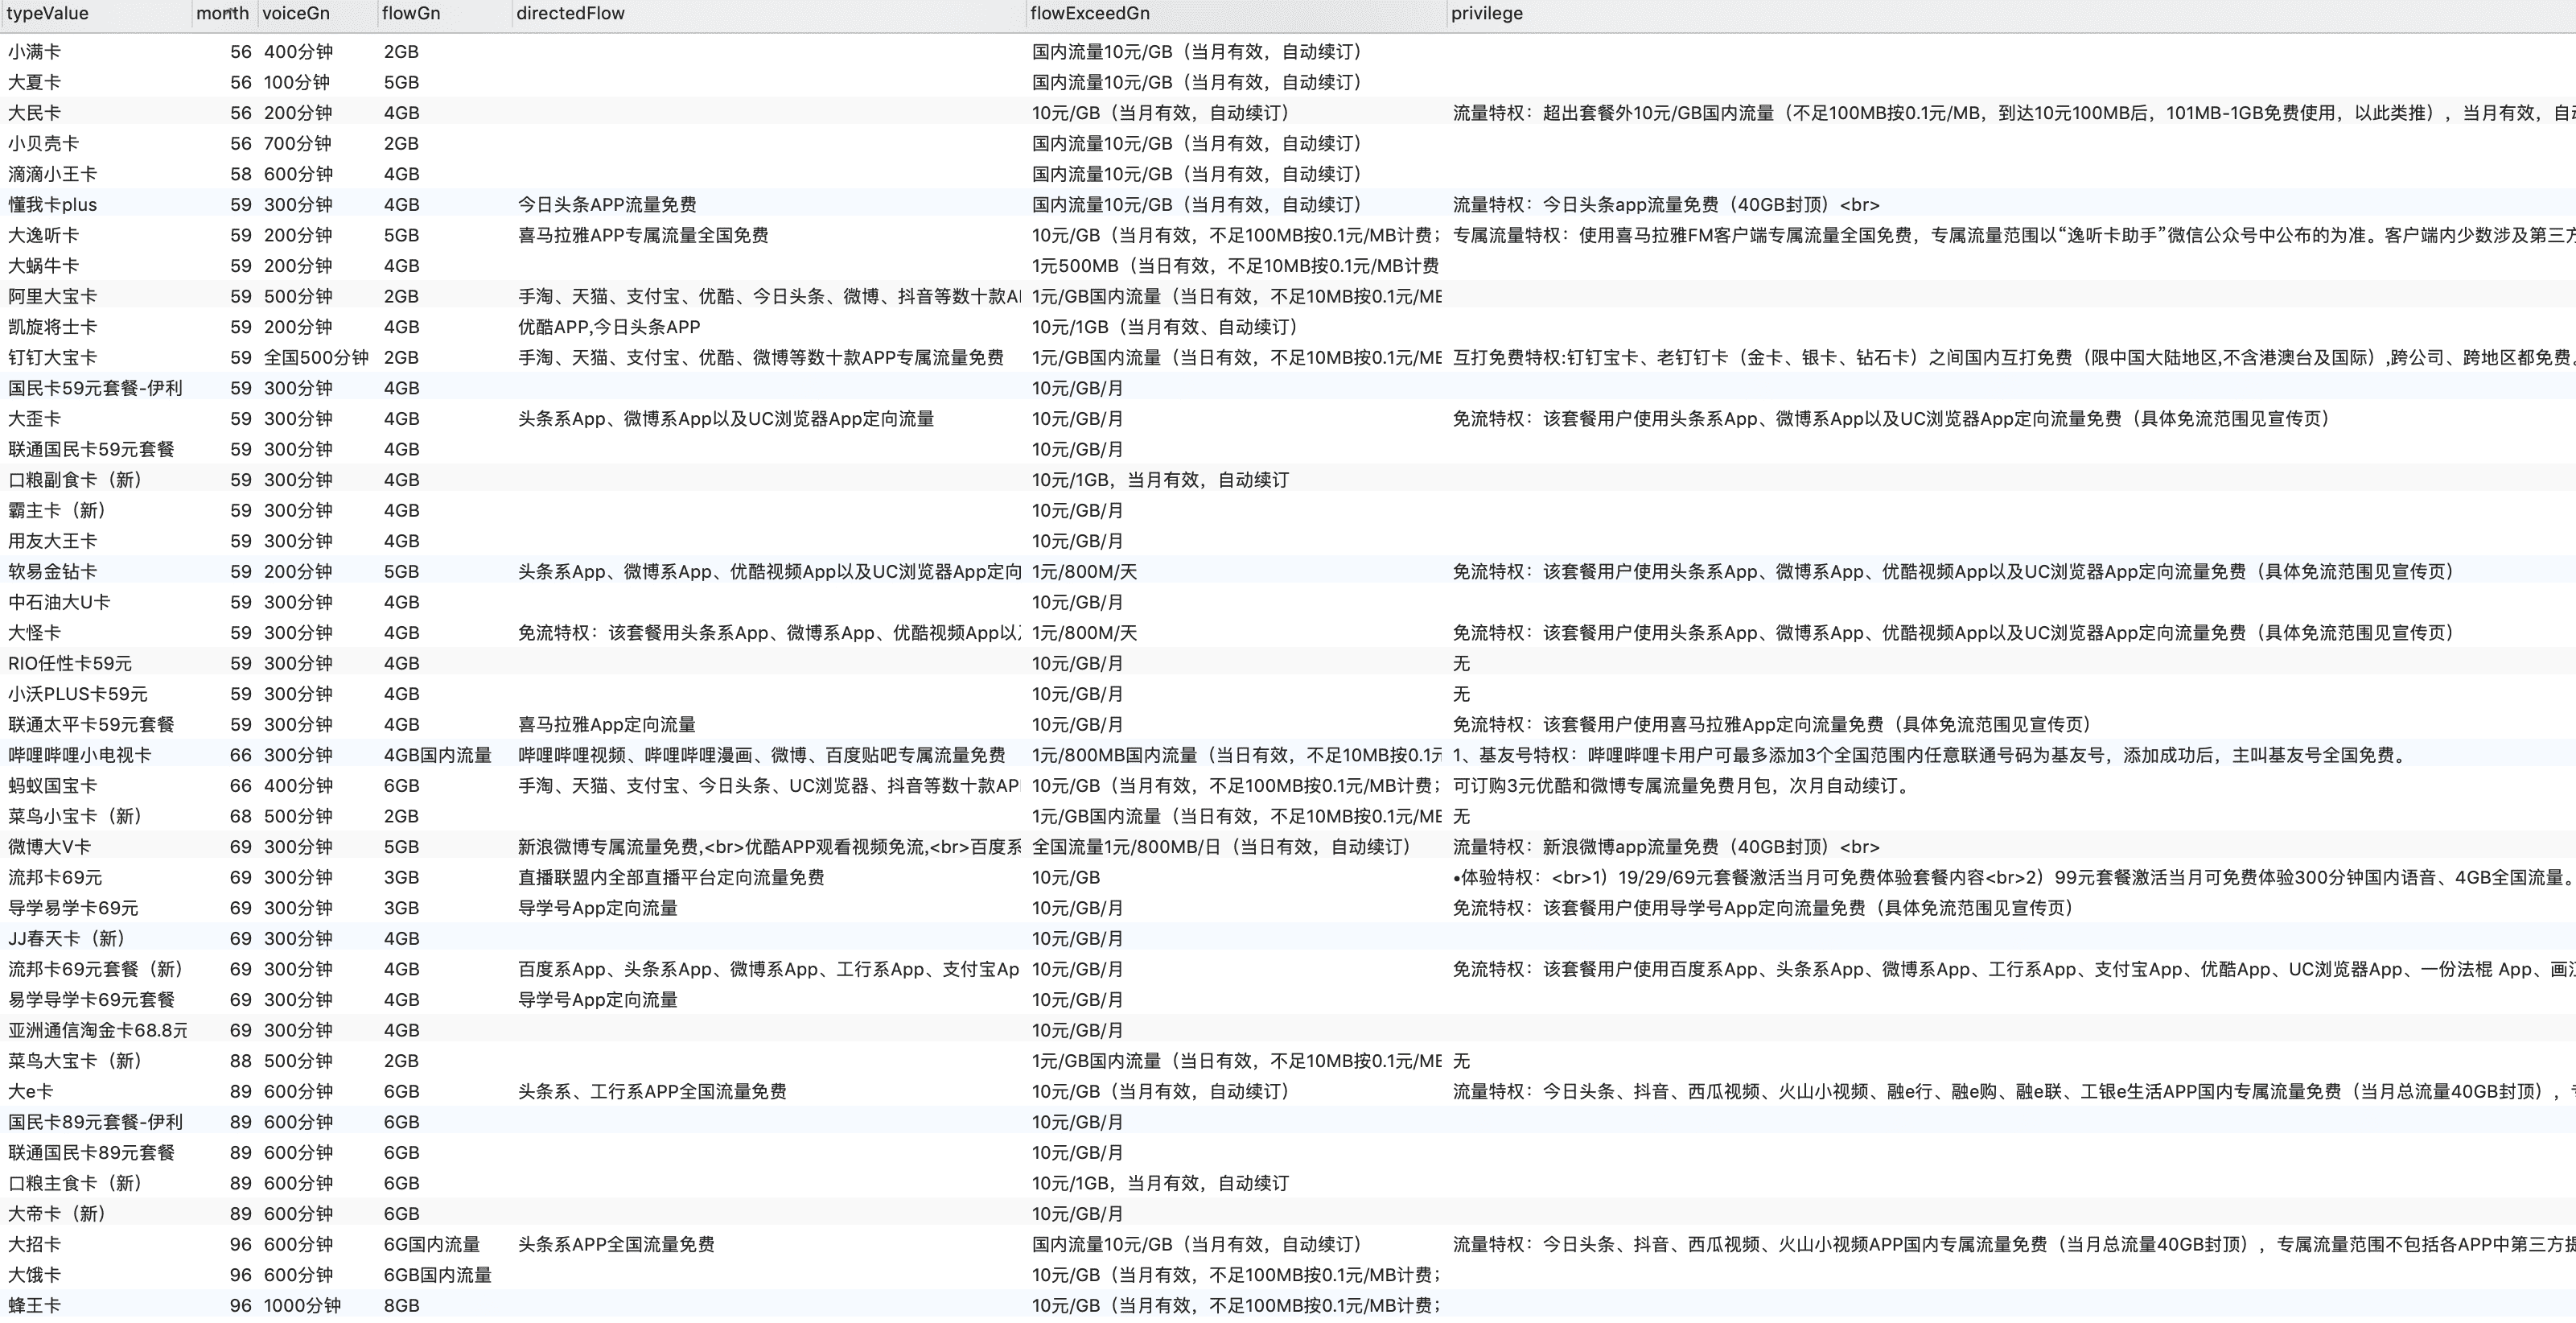Select the 大逸听卡 cell
The width and height of the screenshot is (2576, 1323).
[43, 235]
